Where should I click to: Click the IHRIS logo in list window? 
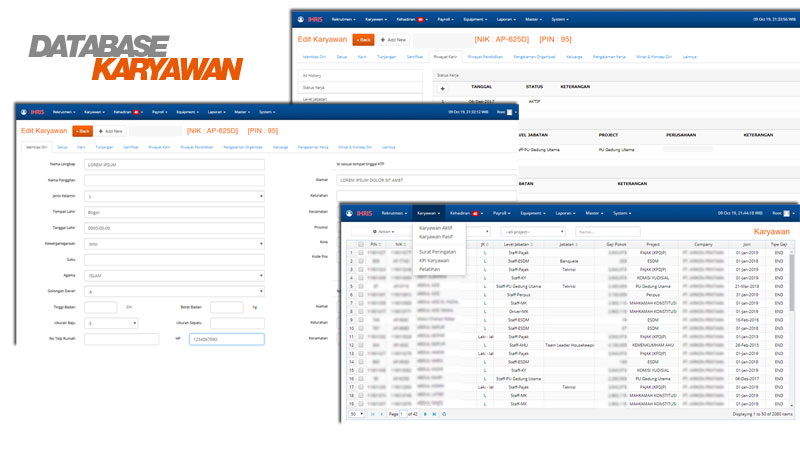pos(362,213)
